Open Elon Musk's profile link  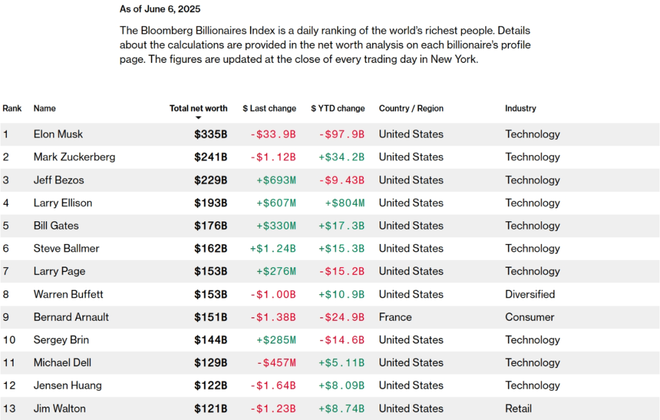58,134
